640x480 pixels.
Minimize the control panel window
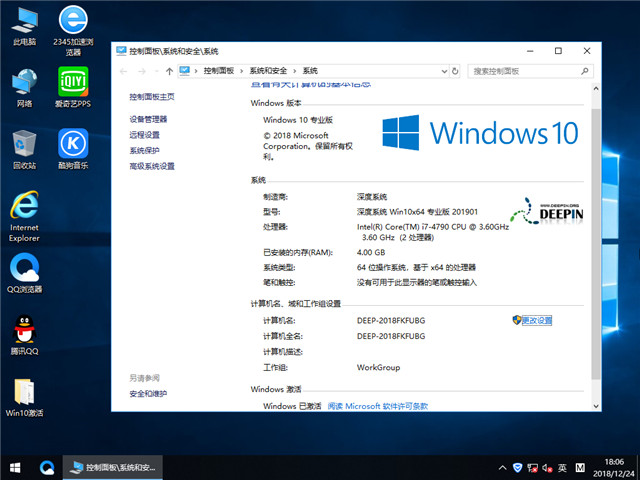click(x=530, y=51)
